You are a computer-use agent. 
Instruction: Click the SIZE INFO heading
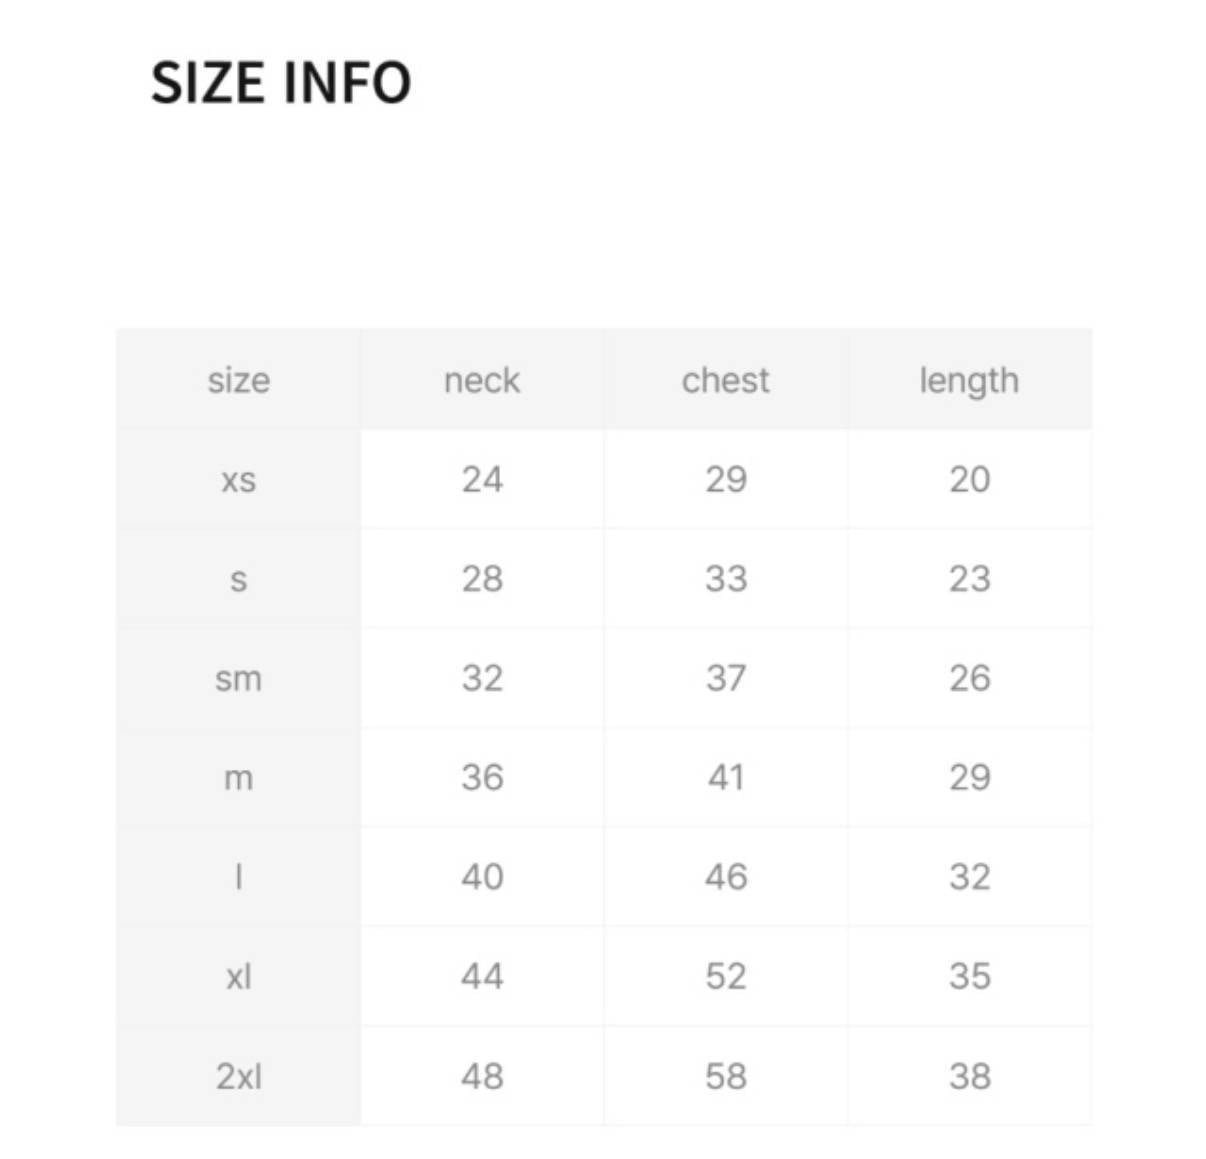coord(281,82)
